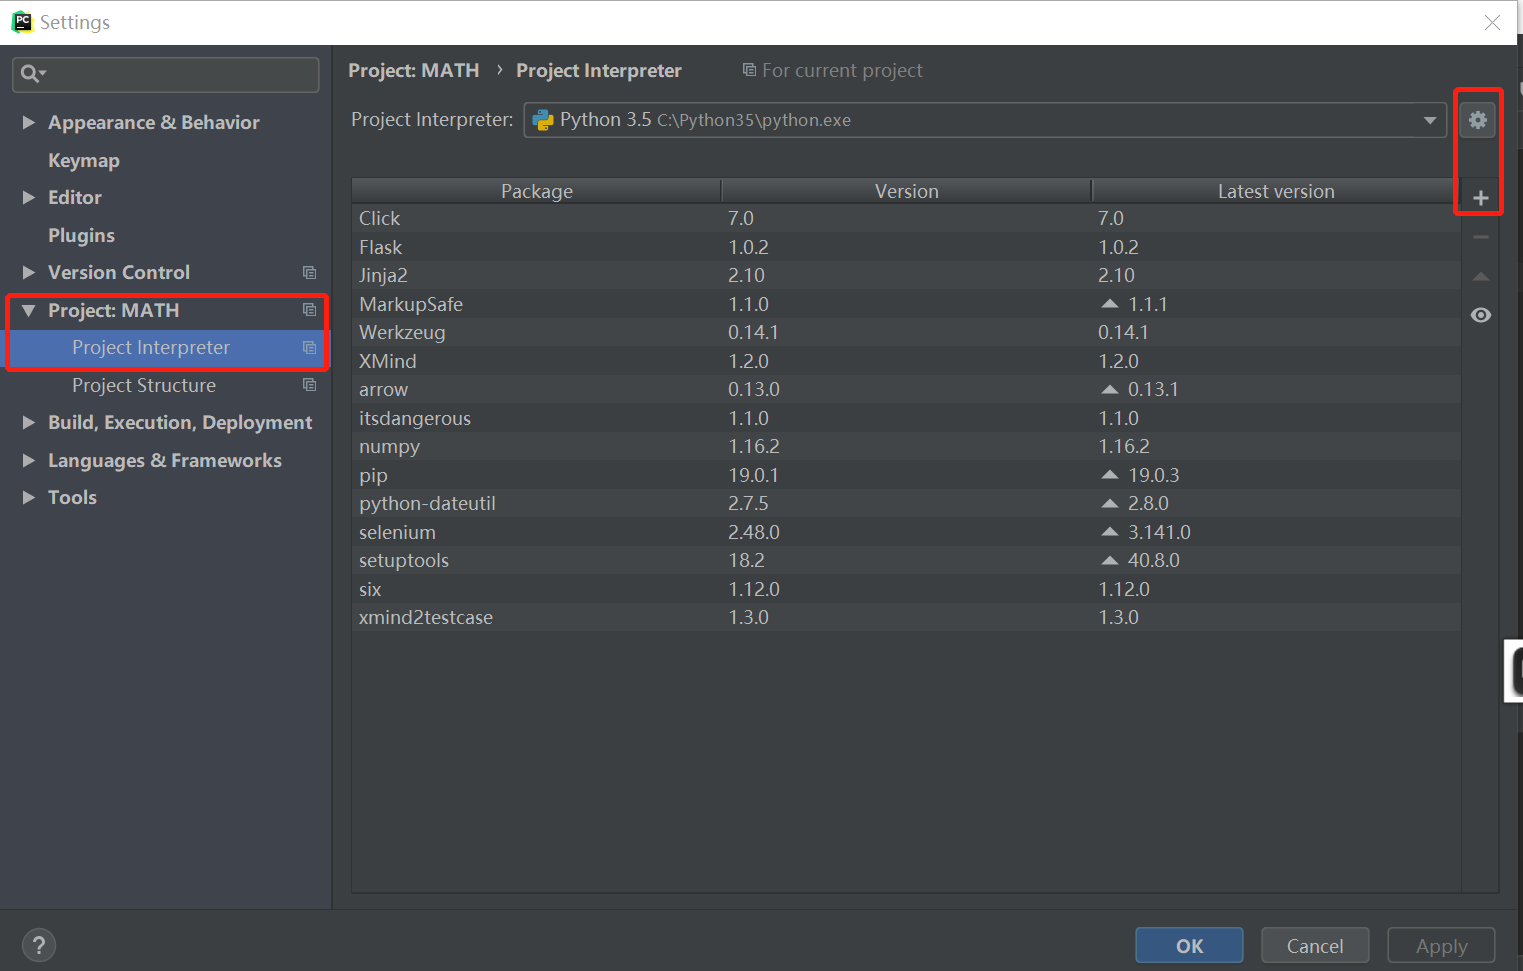This screenshot has width=1523, height=971.
Task: Select the Jinja2 package row
Action: pos(906,275)
